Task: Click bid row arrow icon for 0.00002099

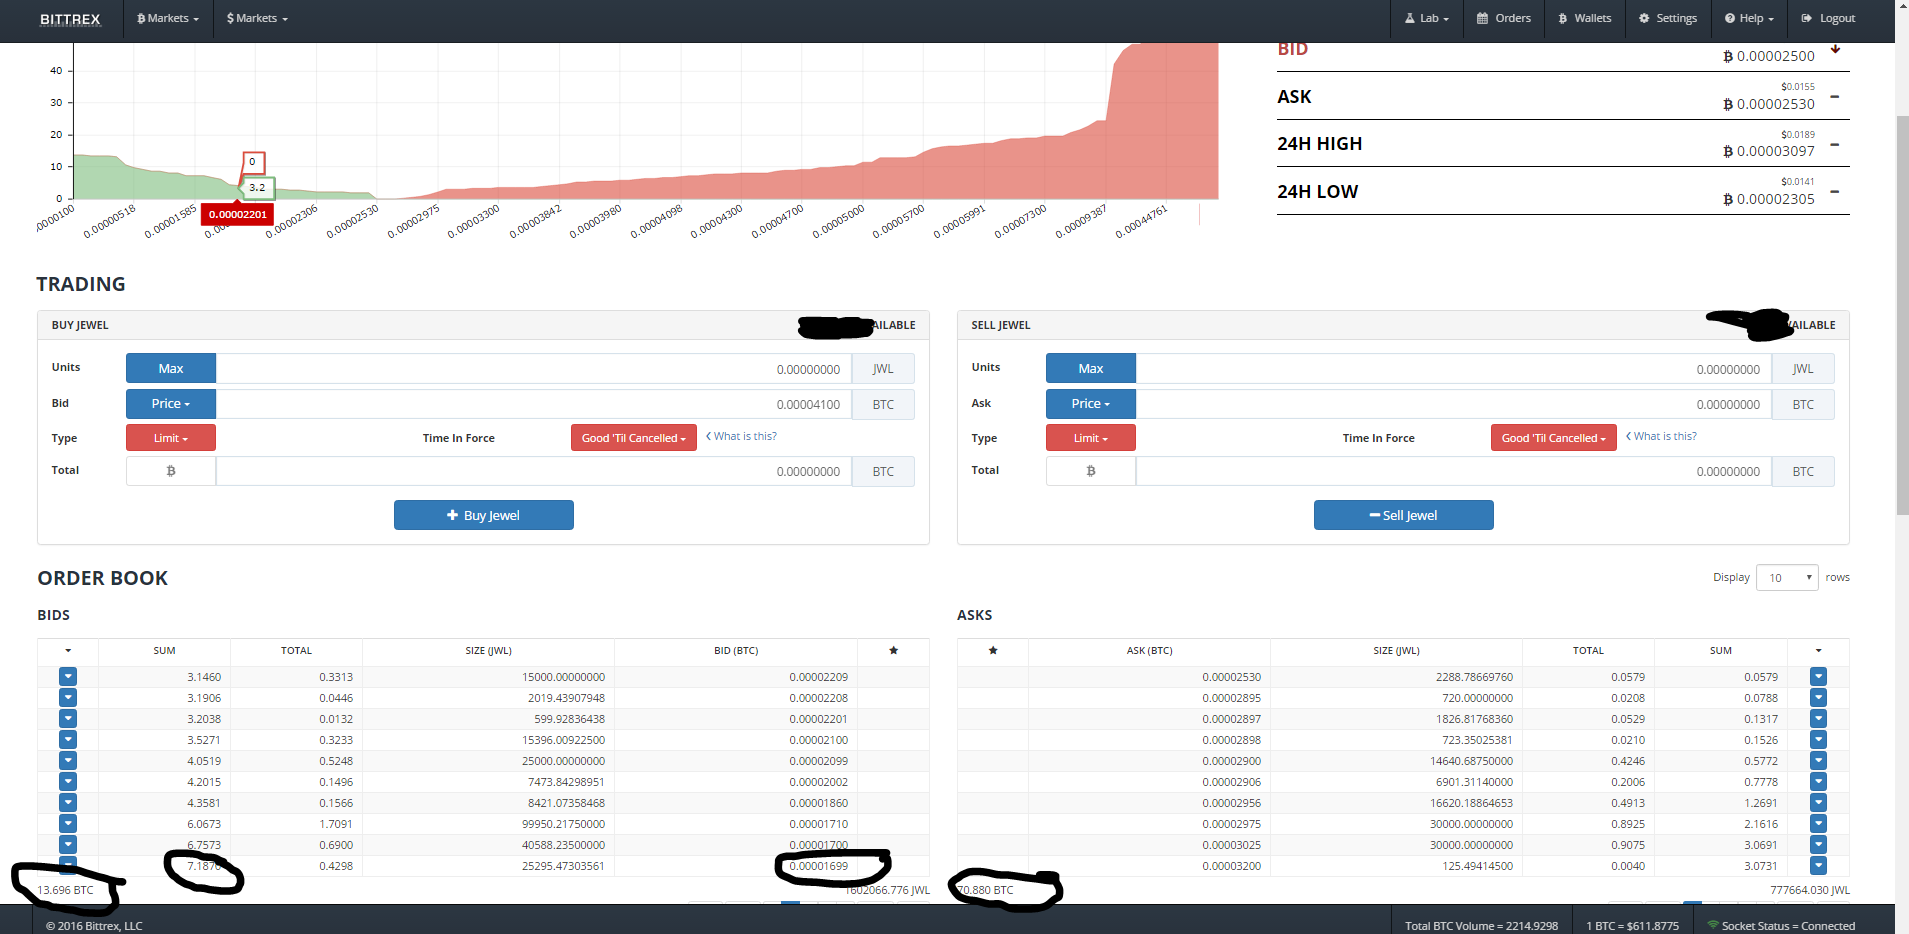Action: click(68, 761)
